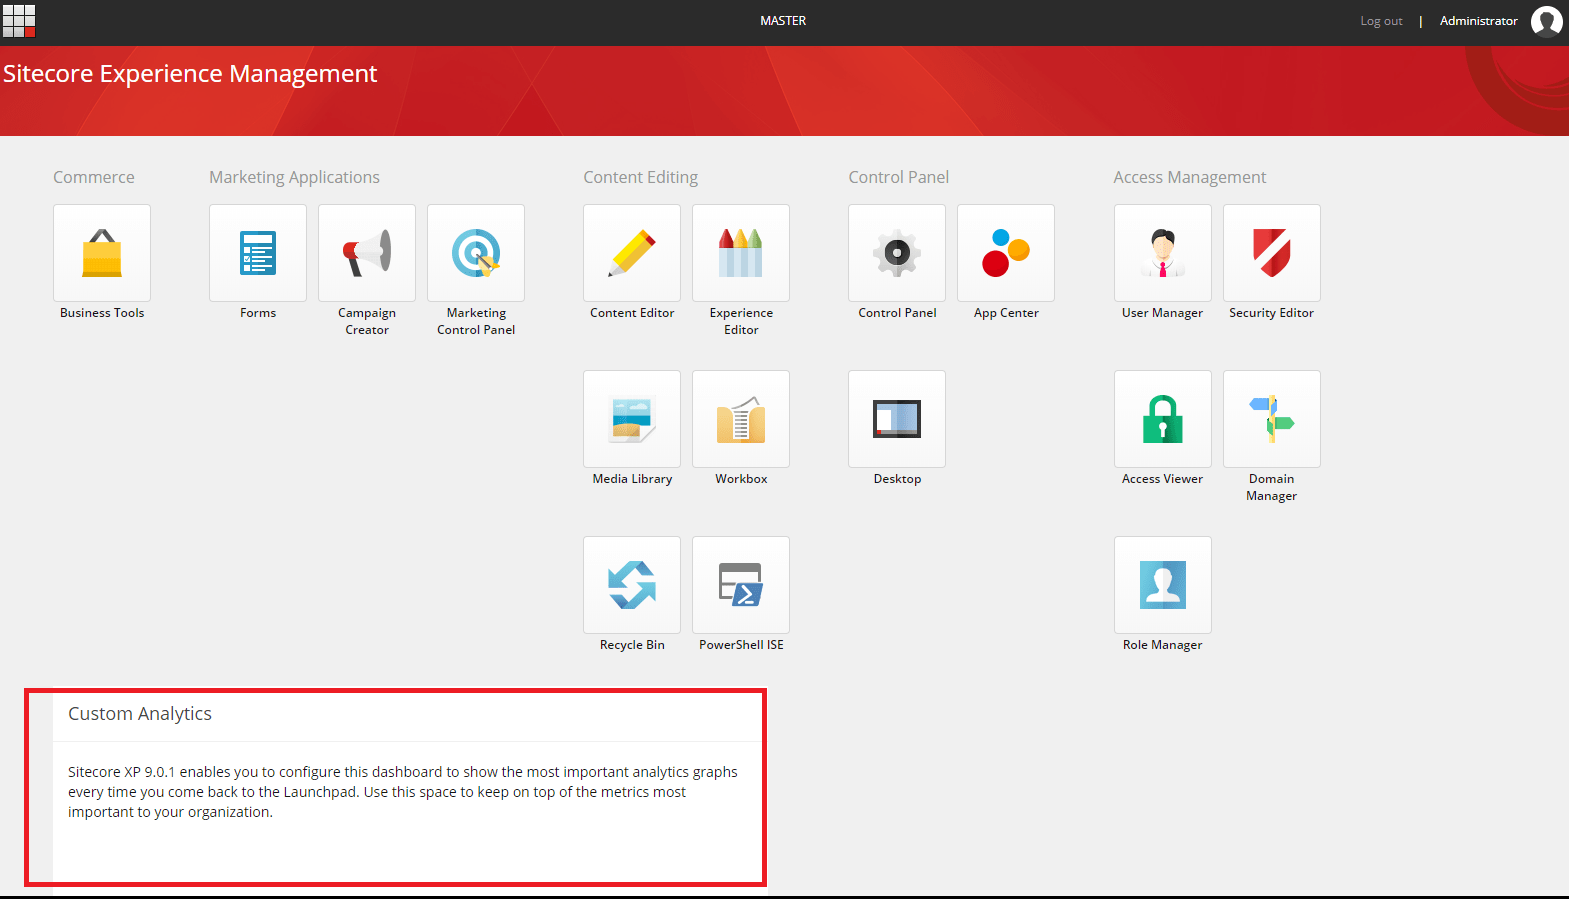Open the Role Manager icon
Screen dimensions: 1569x899
(x=1163, y=585)
